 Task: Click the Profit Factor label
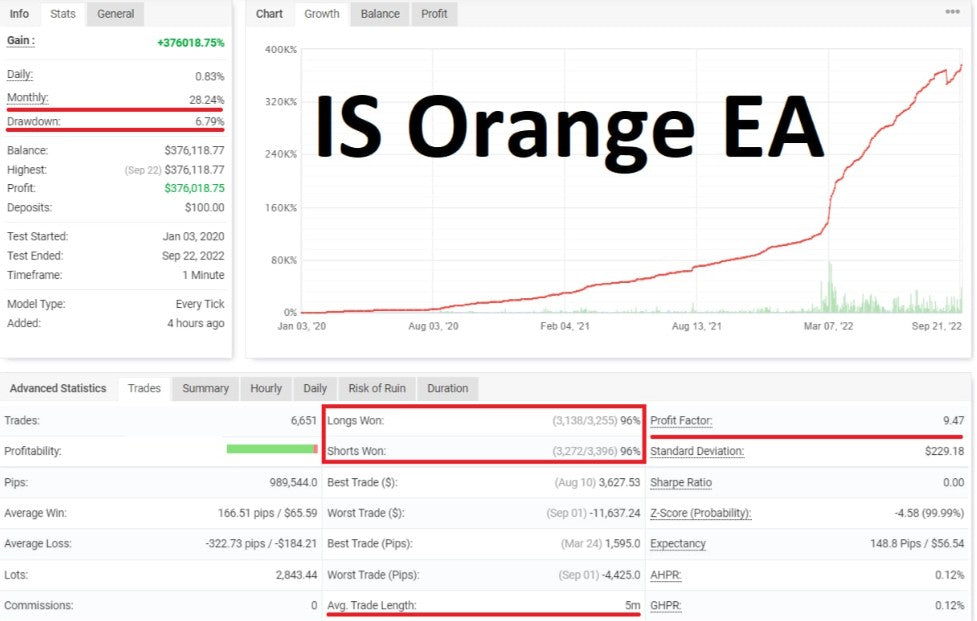tap(681, 421)
